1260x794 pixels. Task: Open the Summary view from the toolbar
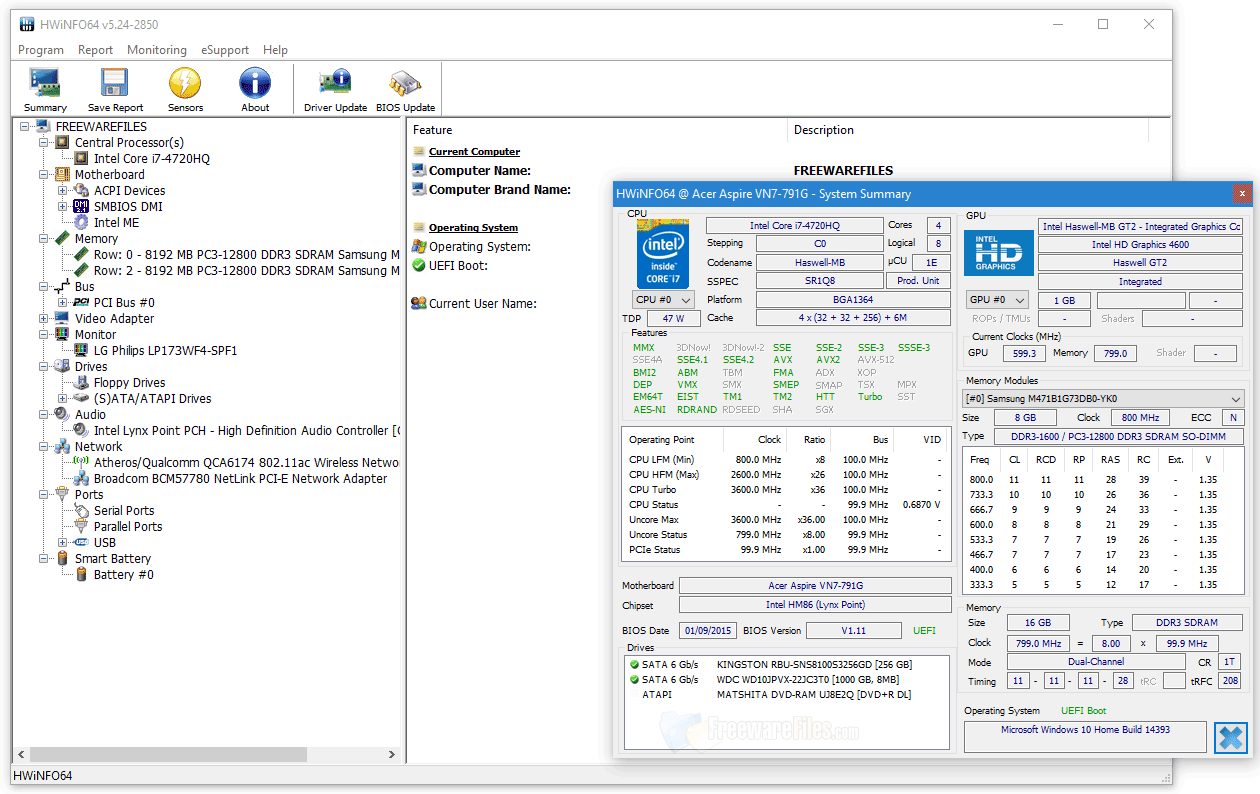[x=44, y=88]
